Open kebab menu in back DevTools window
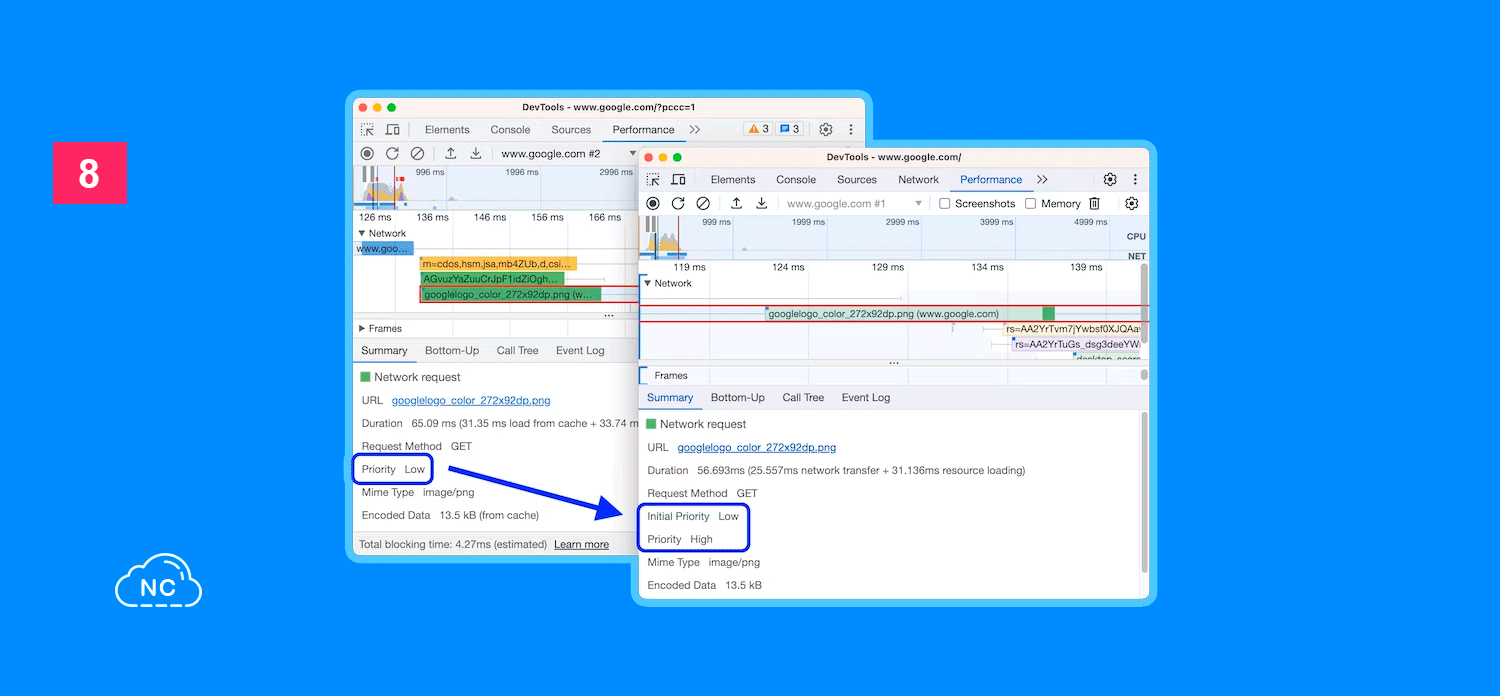Screen dimensions: 1500x696 coord(851,130)
